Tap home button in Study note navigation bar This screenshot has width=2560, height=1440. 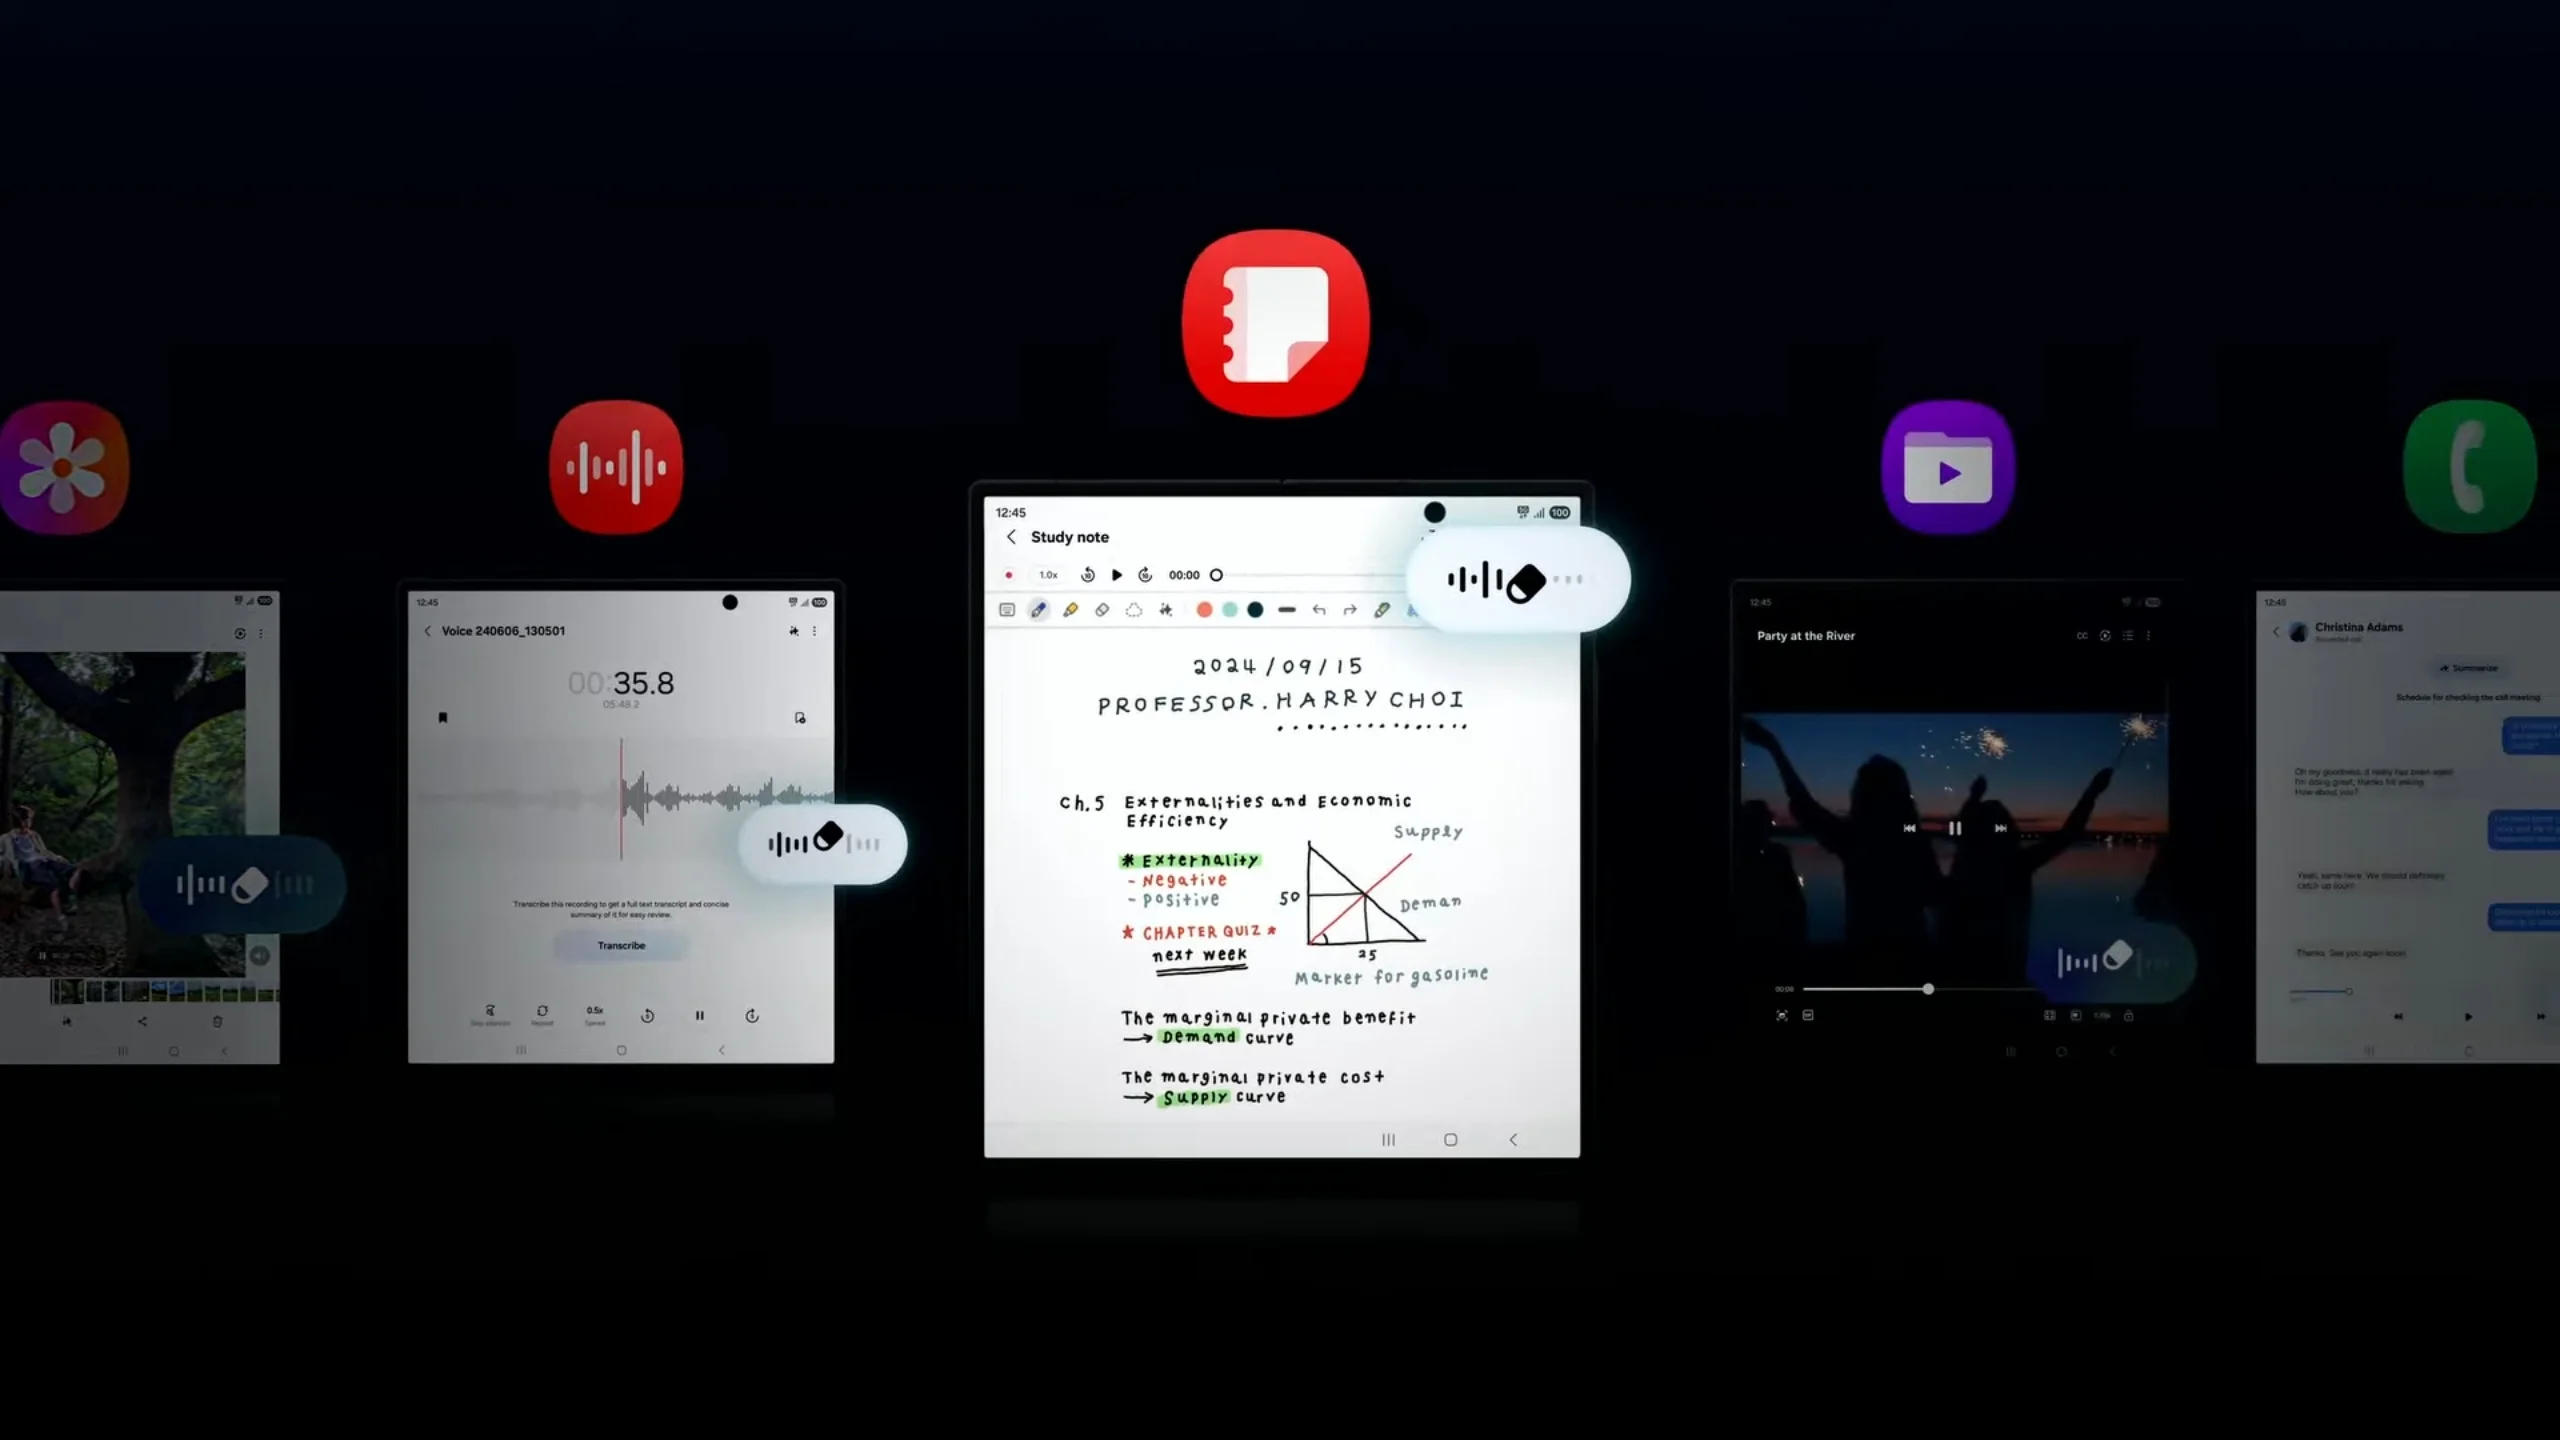1451,1140
